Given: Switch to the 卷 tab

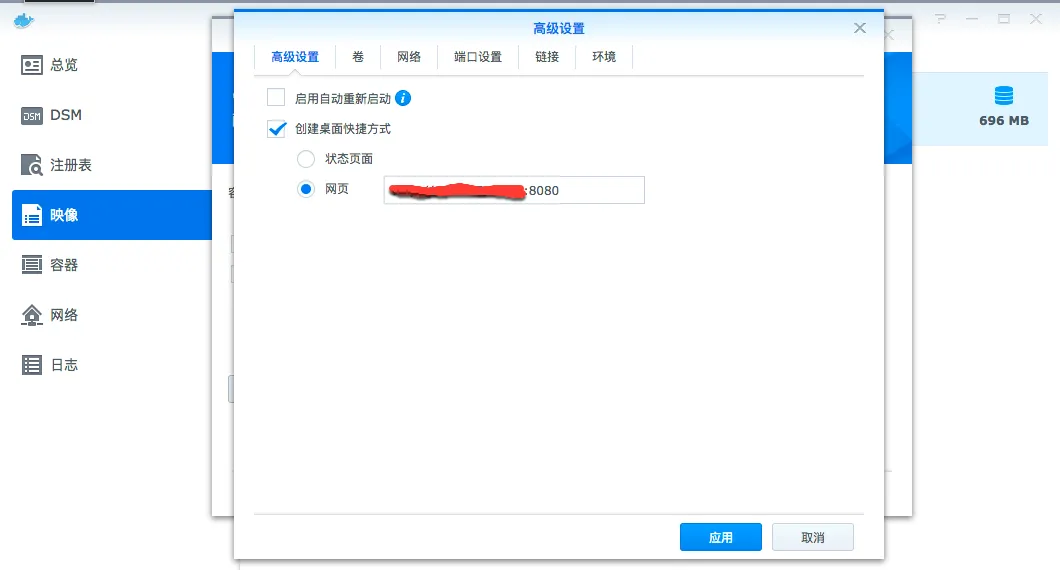Looking at the screenshot, I should [358, 57].
